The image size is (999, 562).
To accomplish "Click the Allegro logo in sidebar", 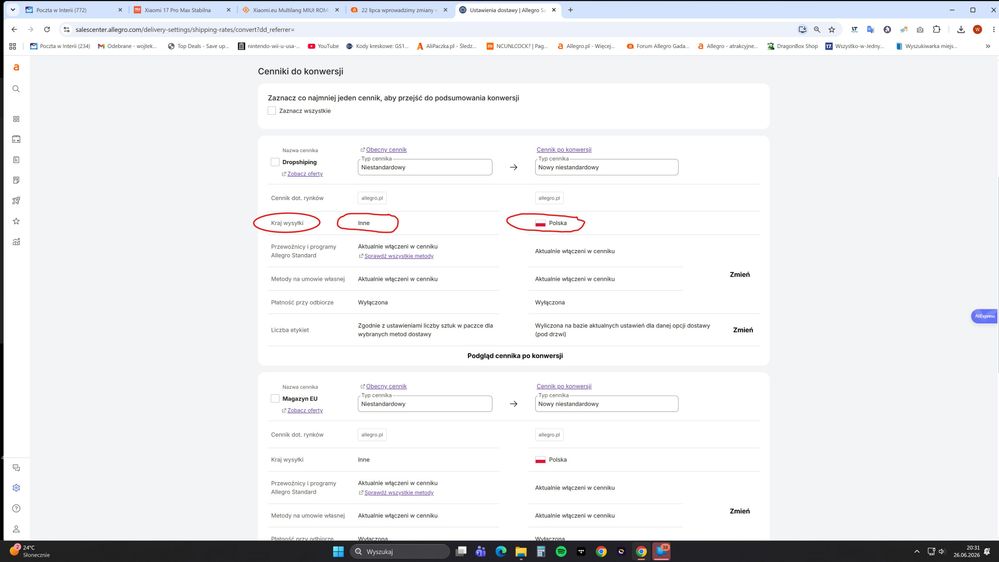I will 16,67.
